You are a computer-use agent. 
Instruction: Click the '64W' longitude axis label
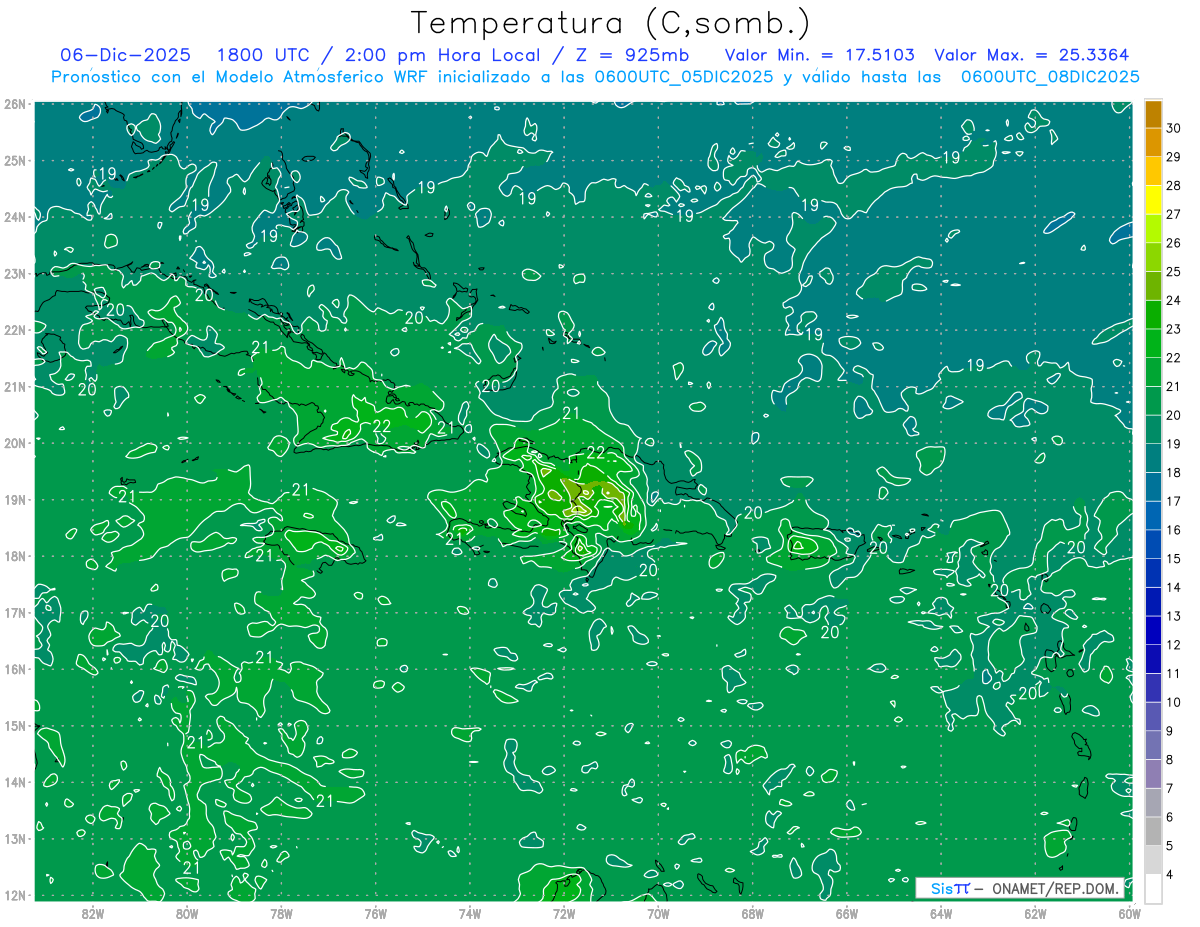[940, 913]
